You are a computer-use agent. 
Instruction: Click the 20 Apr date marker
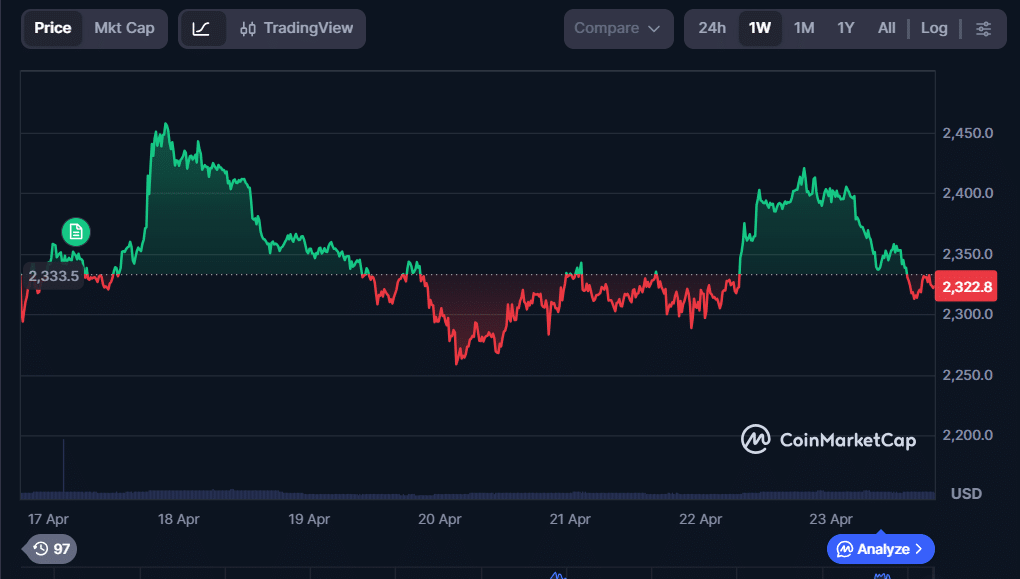[440, 519]
